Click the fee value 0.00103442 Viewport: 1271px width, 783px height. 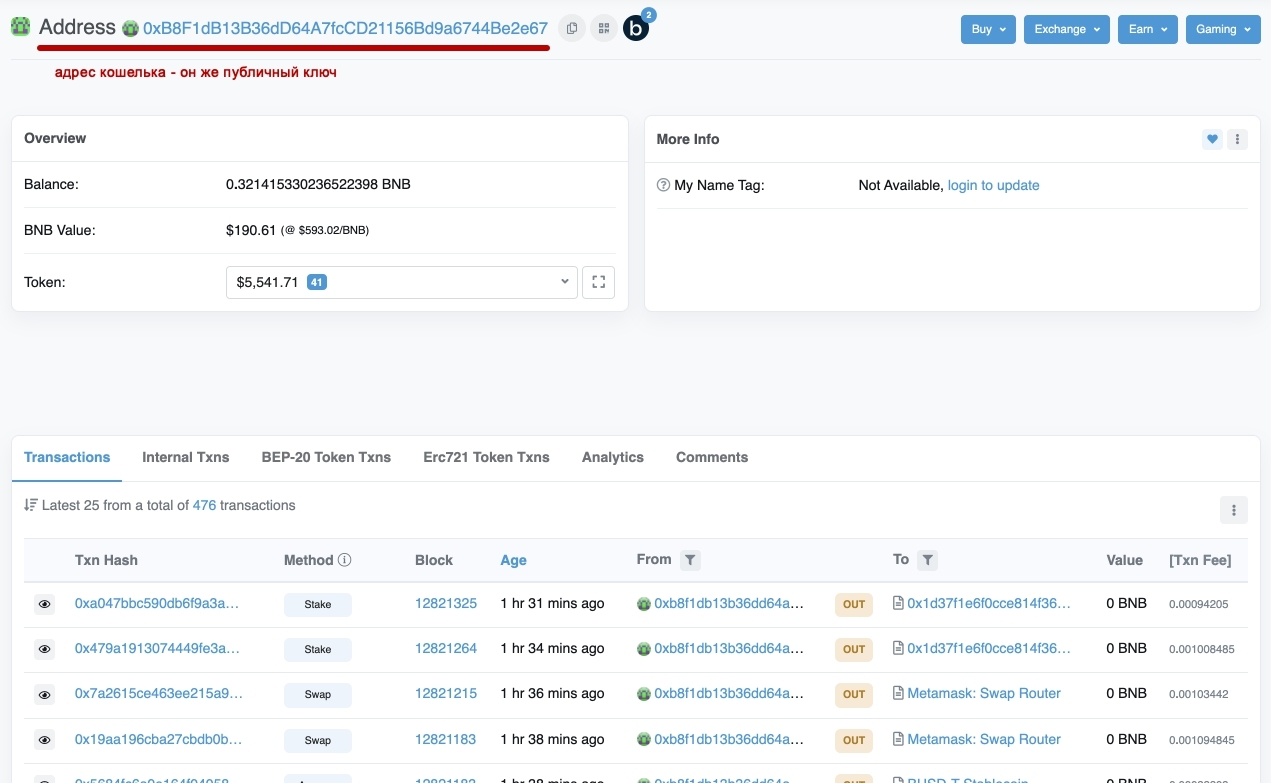click(1198, 694)
